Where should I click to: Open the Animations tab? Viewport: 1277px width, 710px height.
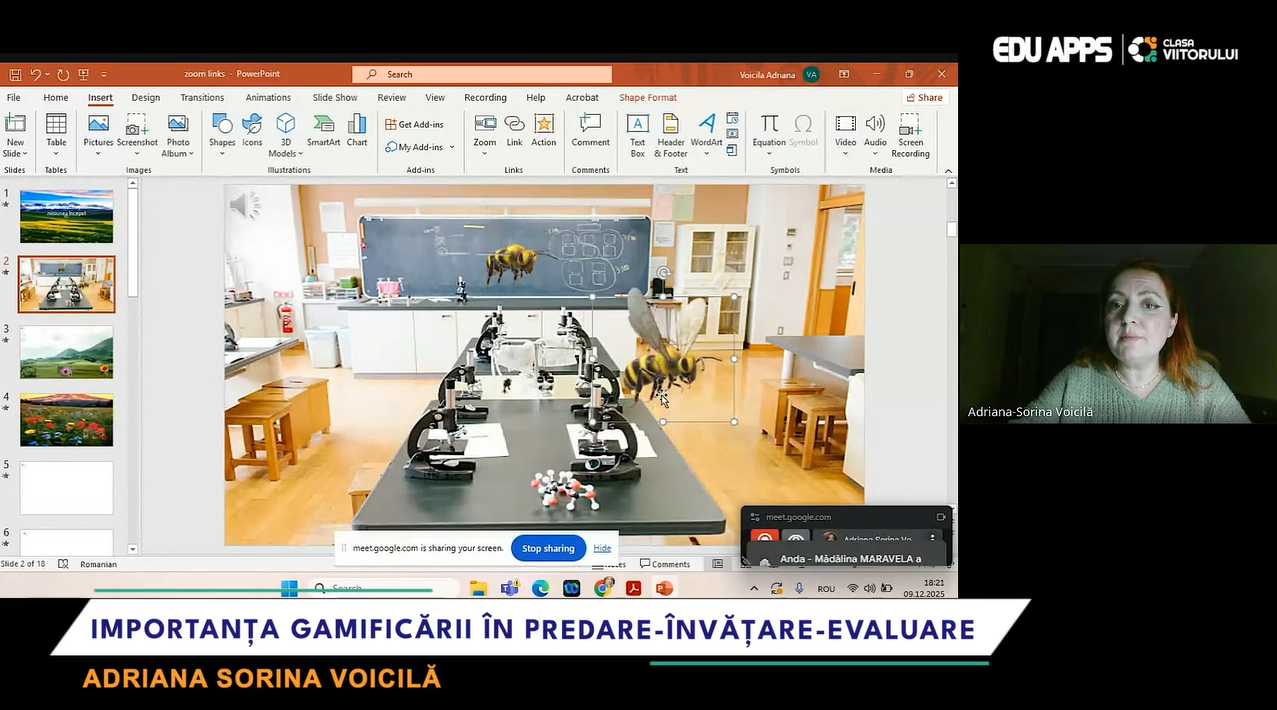coord(268,98)
